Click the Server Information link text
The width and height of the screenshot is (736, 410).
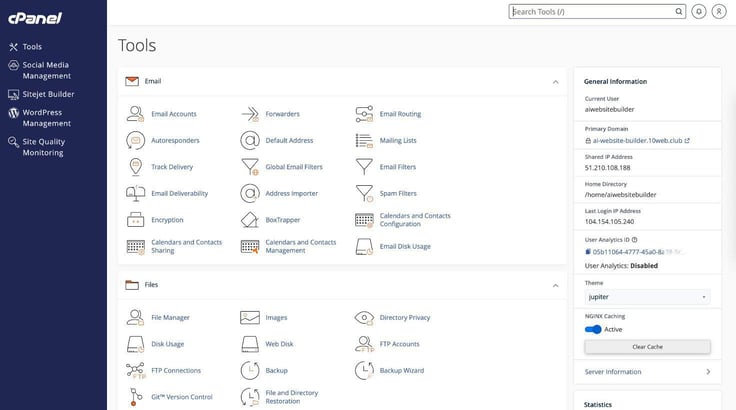(x=613, y=371)
